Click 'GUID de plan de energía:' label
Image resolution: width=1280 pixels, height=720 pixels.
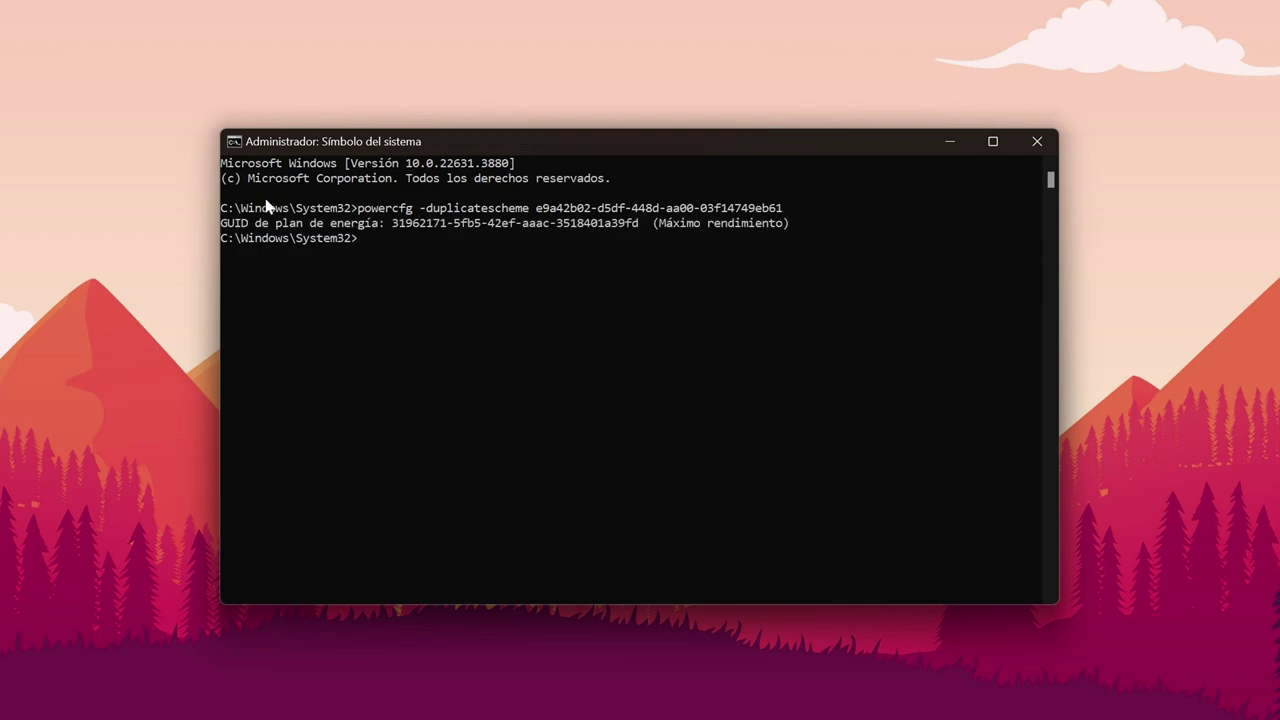pos(302,223)
